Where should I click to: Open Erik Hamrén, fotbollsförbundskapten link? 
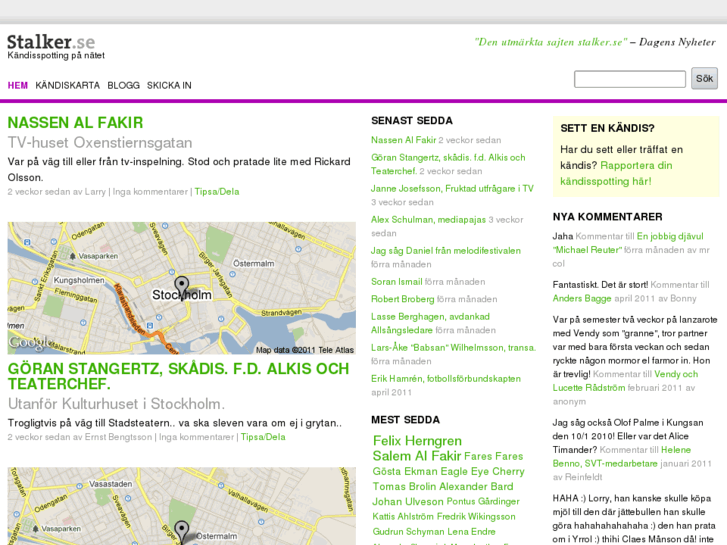click(446, 379)
